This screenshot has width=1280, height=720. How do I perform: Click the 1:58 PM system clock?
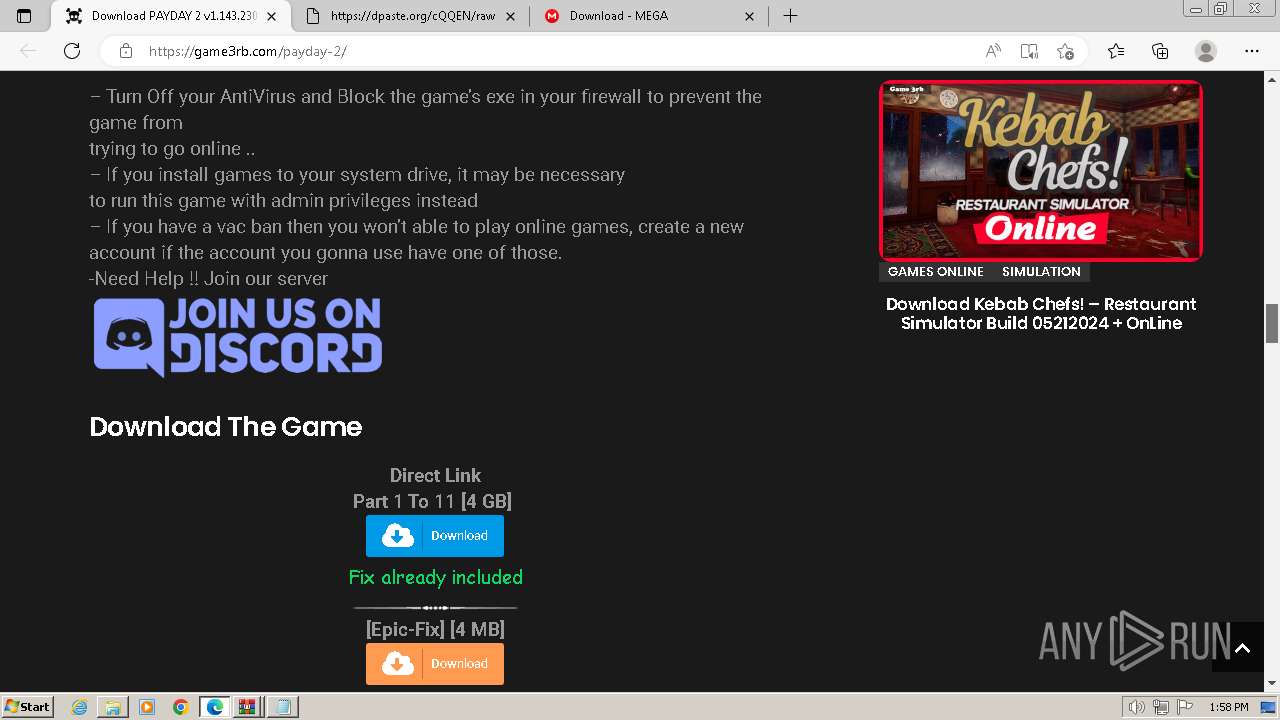[x=1228, y=707]
